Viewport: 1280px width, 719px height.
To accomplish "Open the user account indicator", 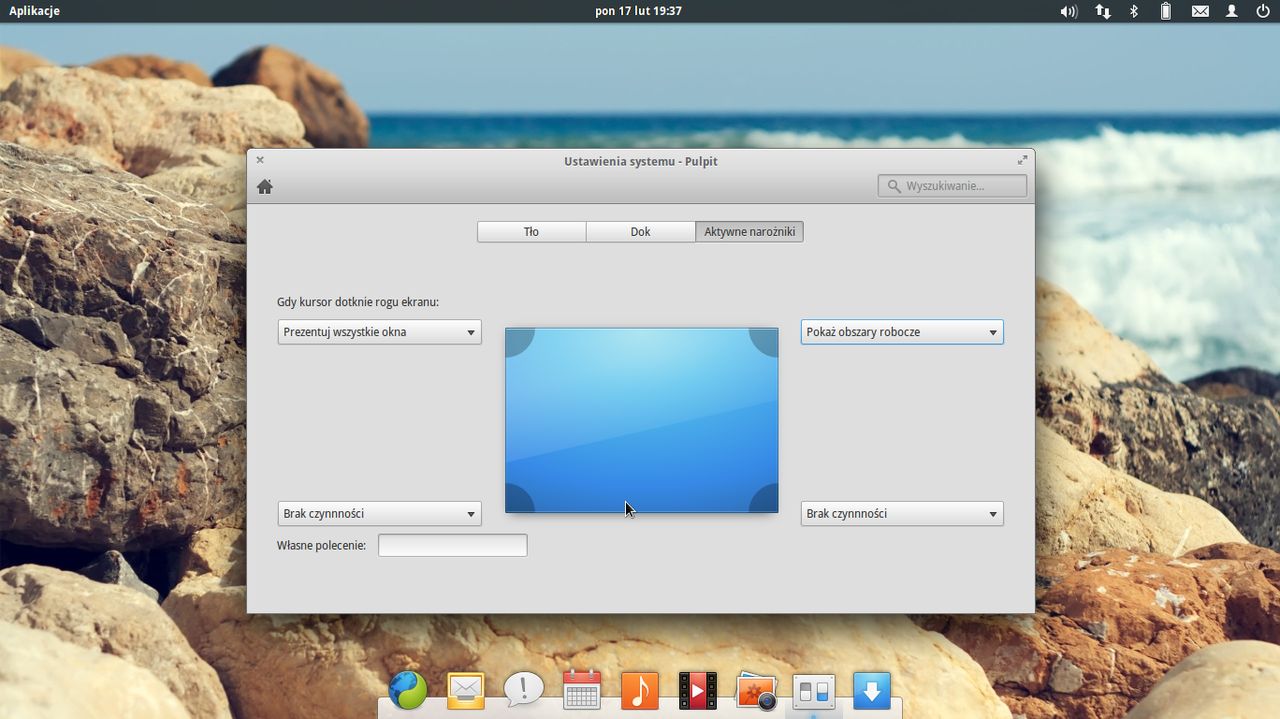I will pyautogui.click(x=1232, y=11).
